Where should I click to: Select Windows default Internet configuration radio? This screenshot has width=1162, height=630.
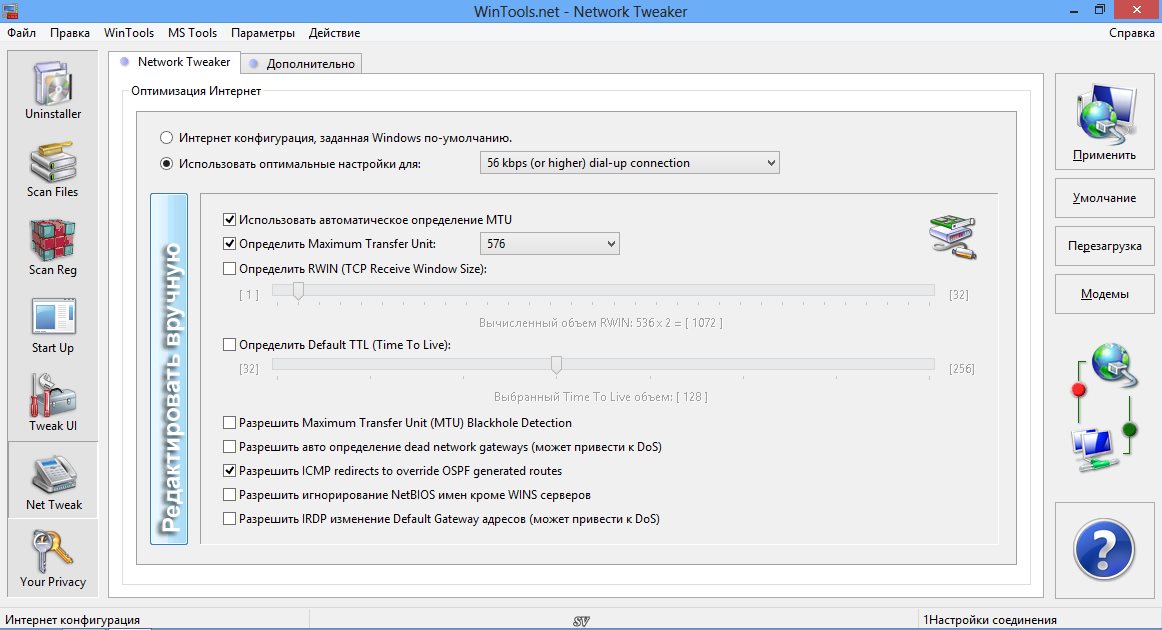tap(166, 137)
